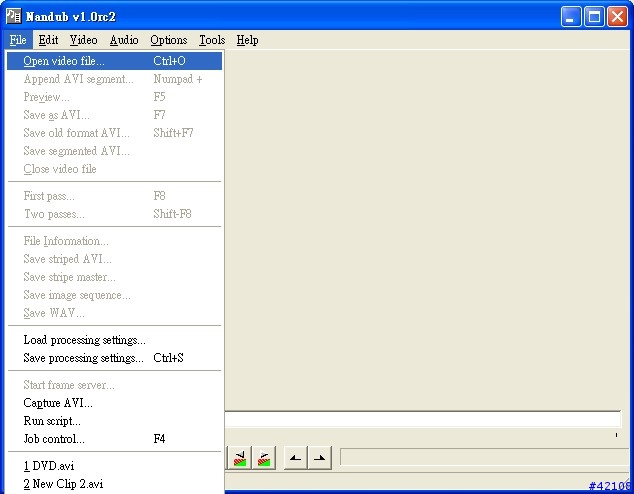
Task: Click the grayed Close video file item
Action: pyautogui.click(x=114, y=169)
